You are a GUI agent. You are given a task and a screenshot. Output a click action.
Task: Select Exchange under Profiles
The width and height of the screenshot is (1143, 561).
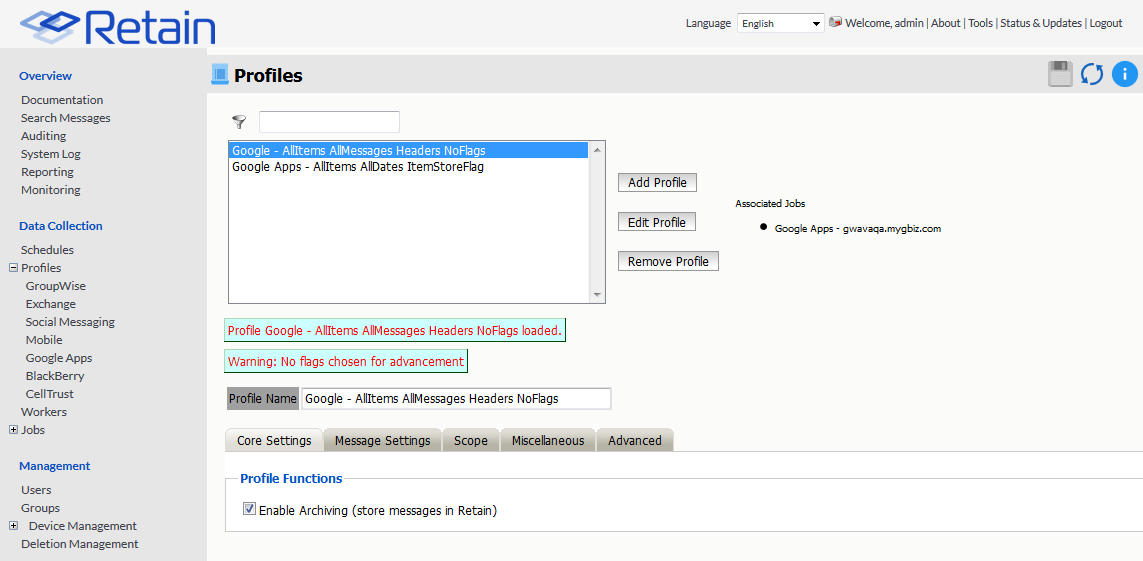pos(50,304)
